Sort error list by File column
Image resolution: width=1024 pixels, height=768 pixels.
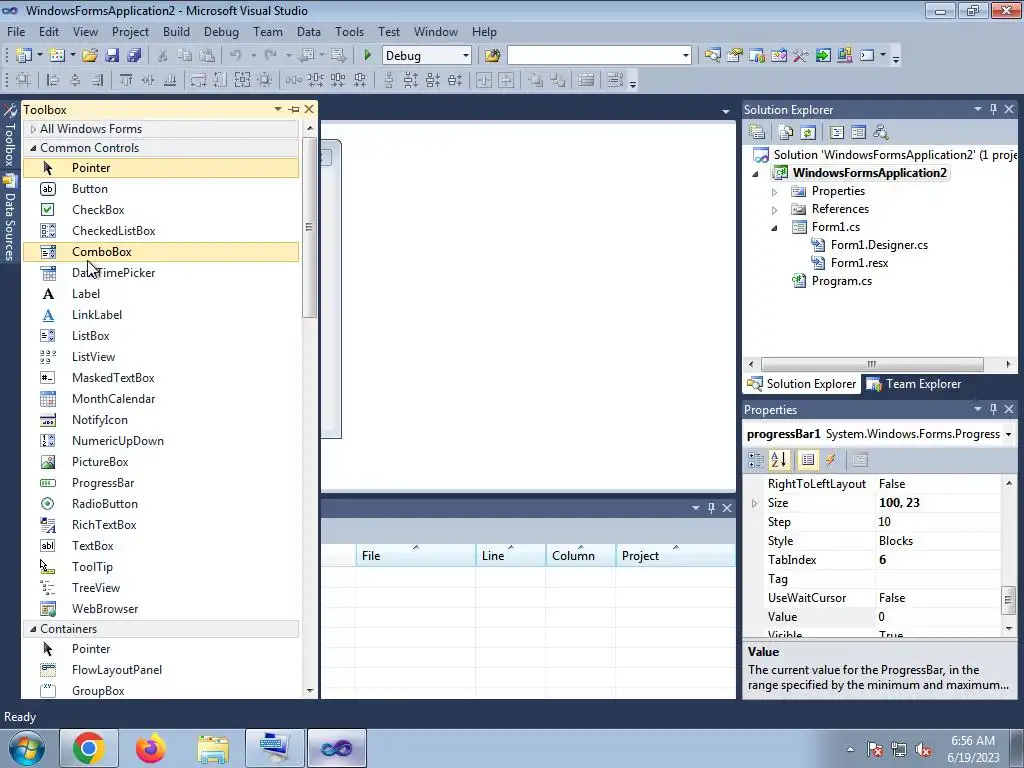coord(415,555)
